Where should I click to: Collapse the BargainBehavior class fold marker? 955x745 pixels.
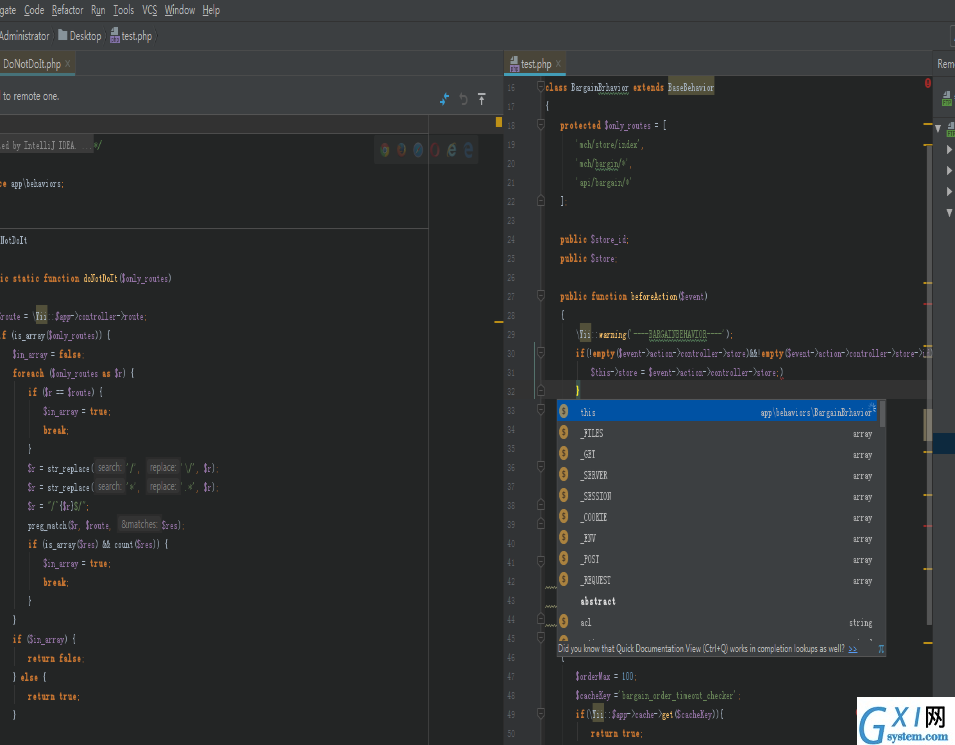click(540, 87)
